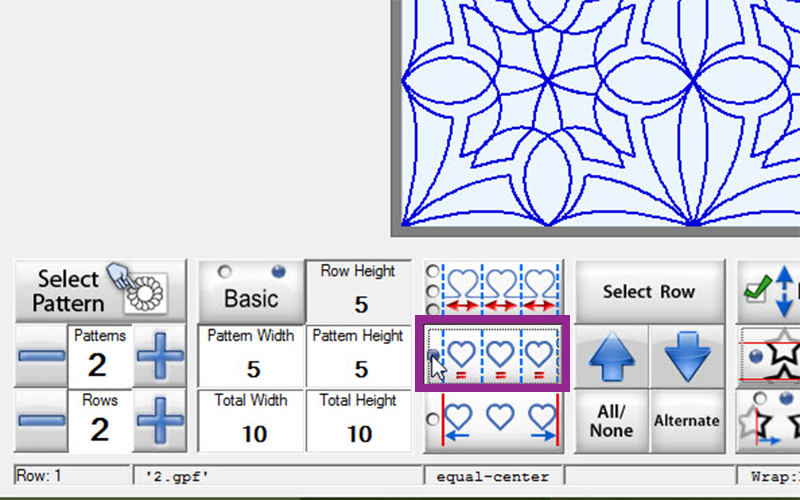The width and height of the screenshot is (800, 500).
Task: Click the Rows value field showing 2
Action: tap(100, 421)
